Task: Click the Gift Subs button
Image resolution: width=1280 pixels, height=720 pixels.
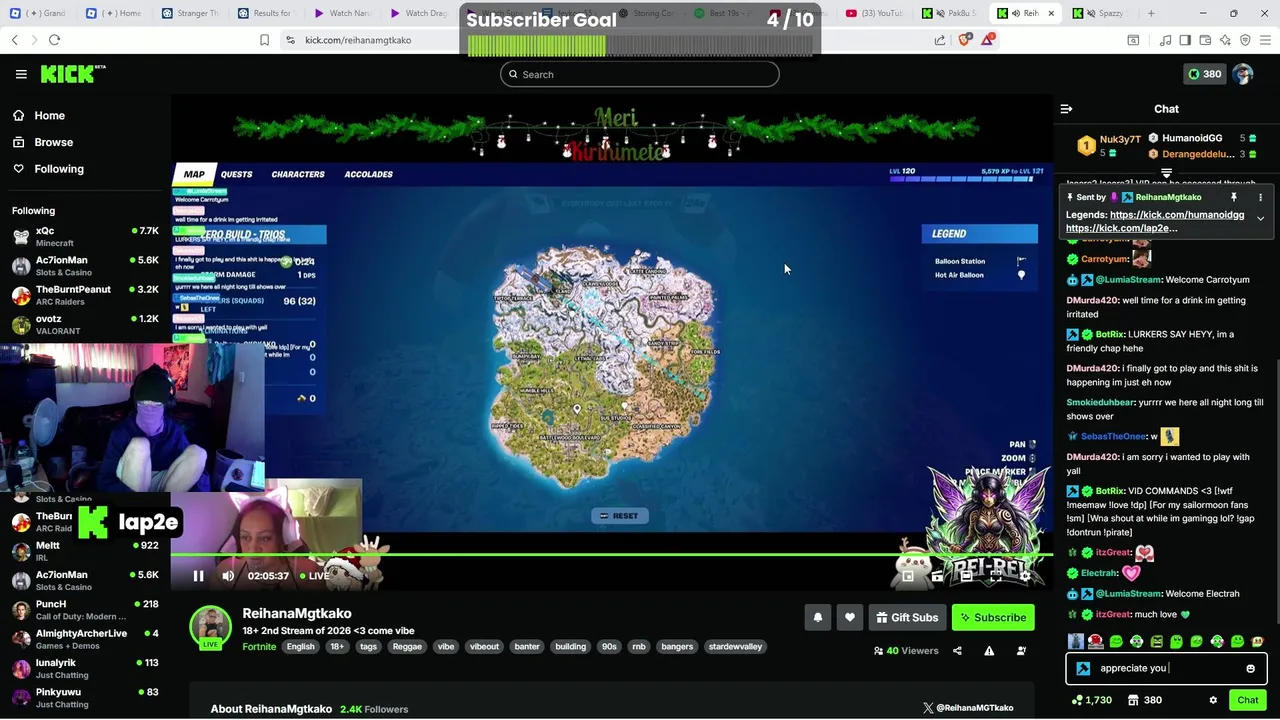Action: tap(907, 618)
